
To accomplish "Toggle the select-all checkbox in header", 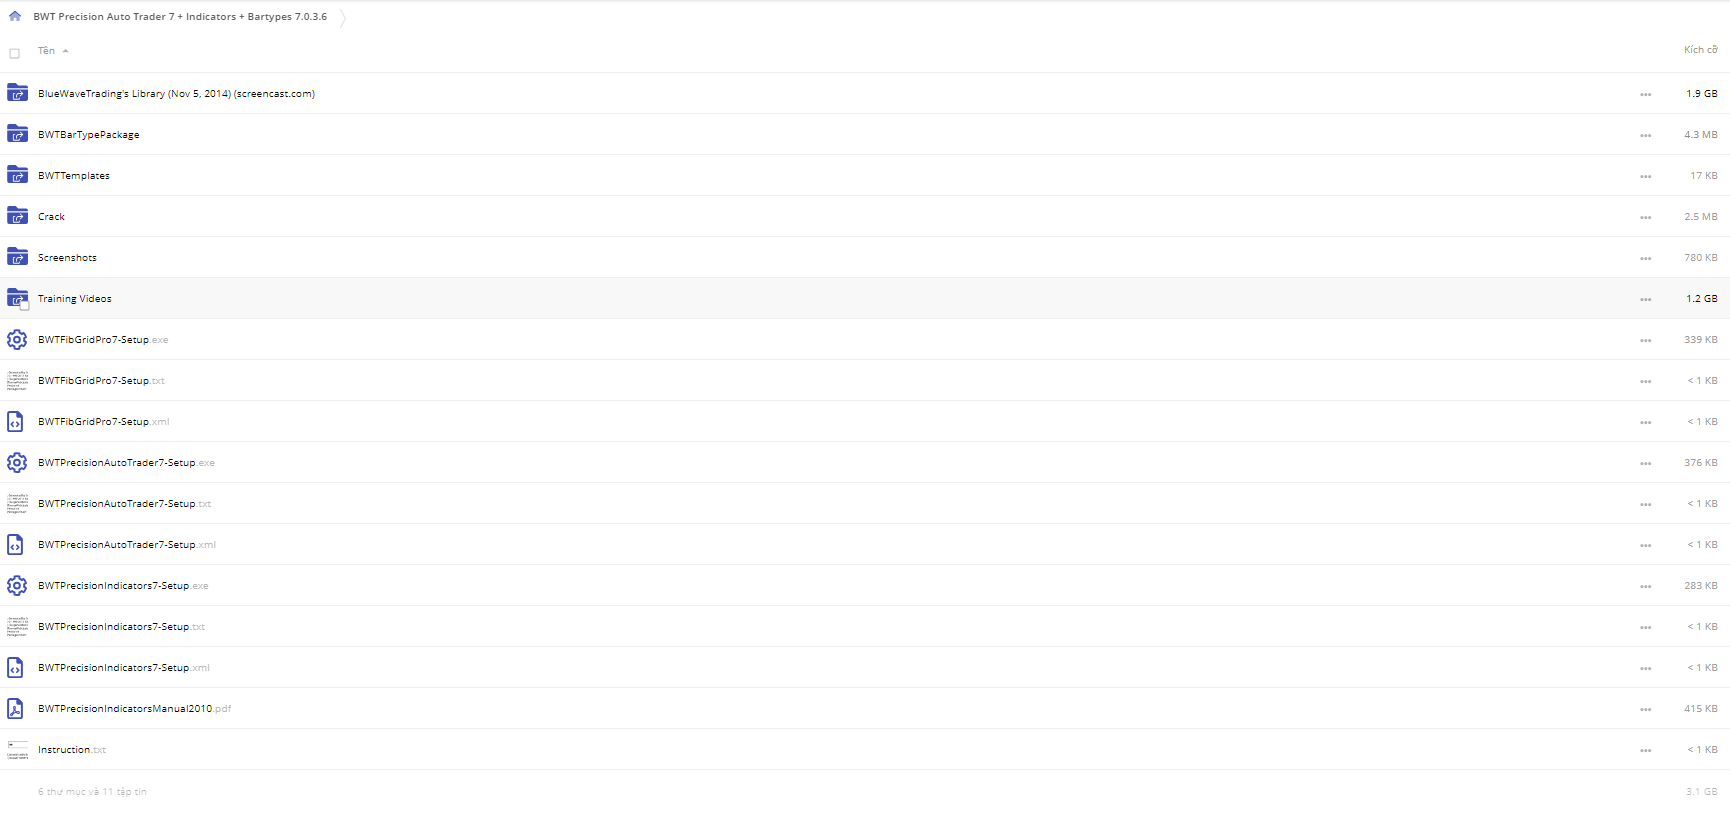I will (14, 53).
